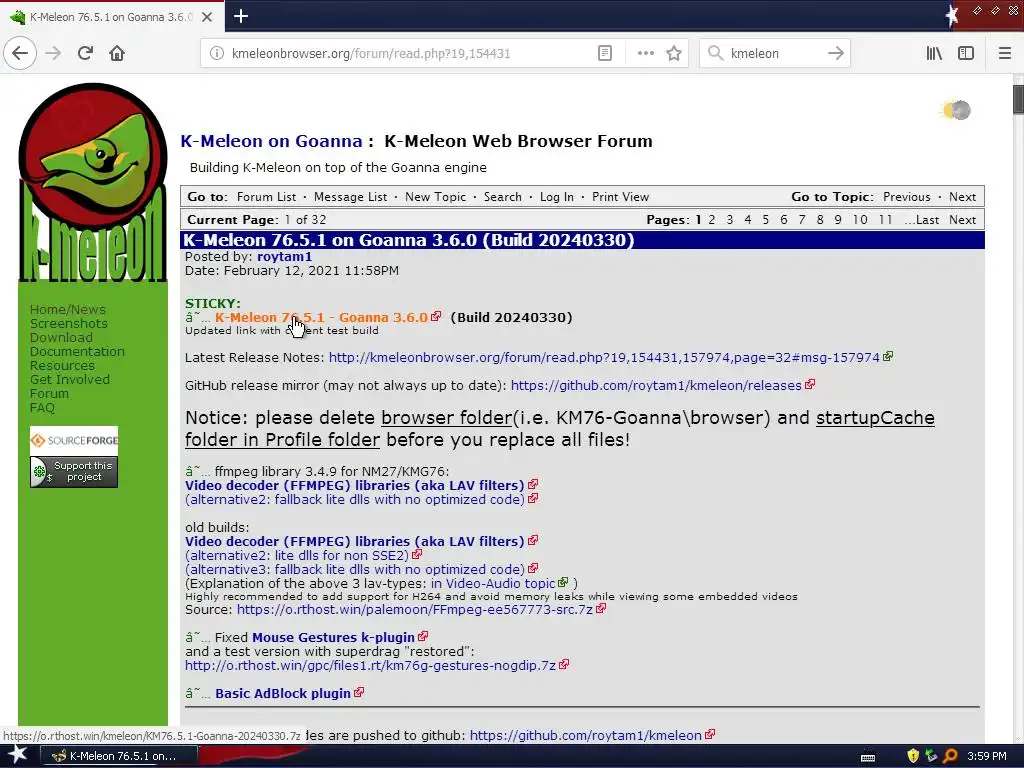Toggle the light/dark theme switch
Screen dimensions: 1024x768
click(x=956, y=110)
